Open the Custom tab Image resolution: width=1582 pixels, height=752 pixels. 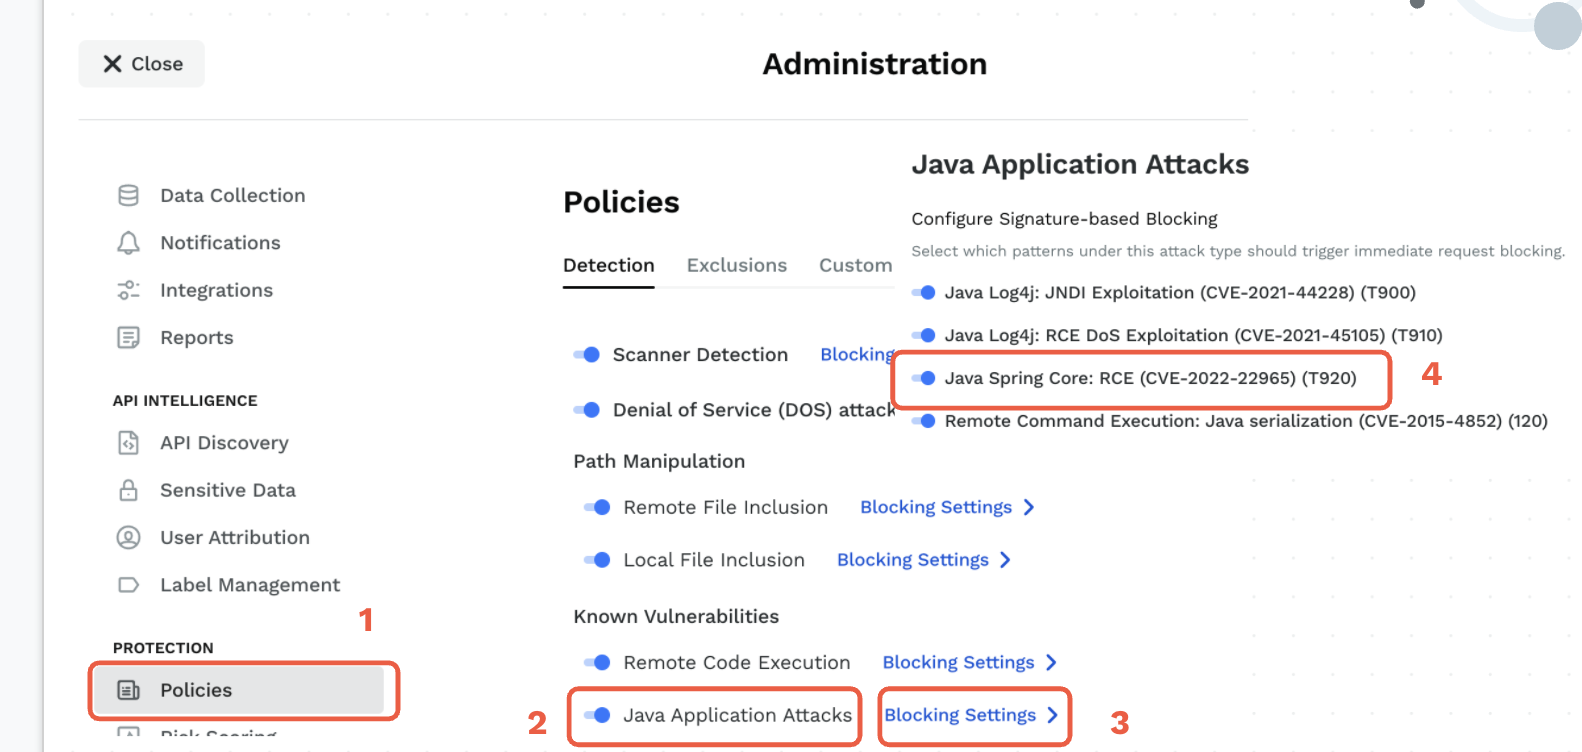point(855,265)
